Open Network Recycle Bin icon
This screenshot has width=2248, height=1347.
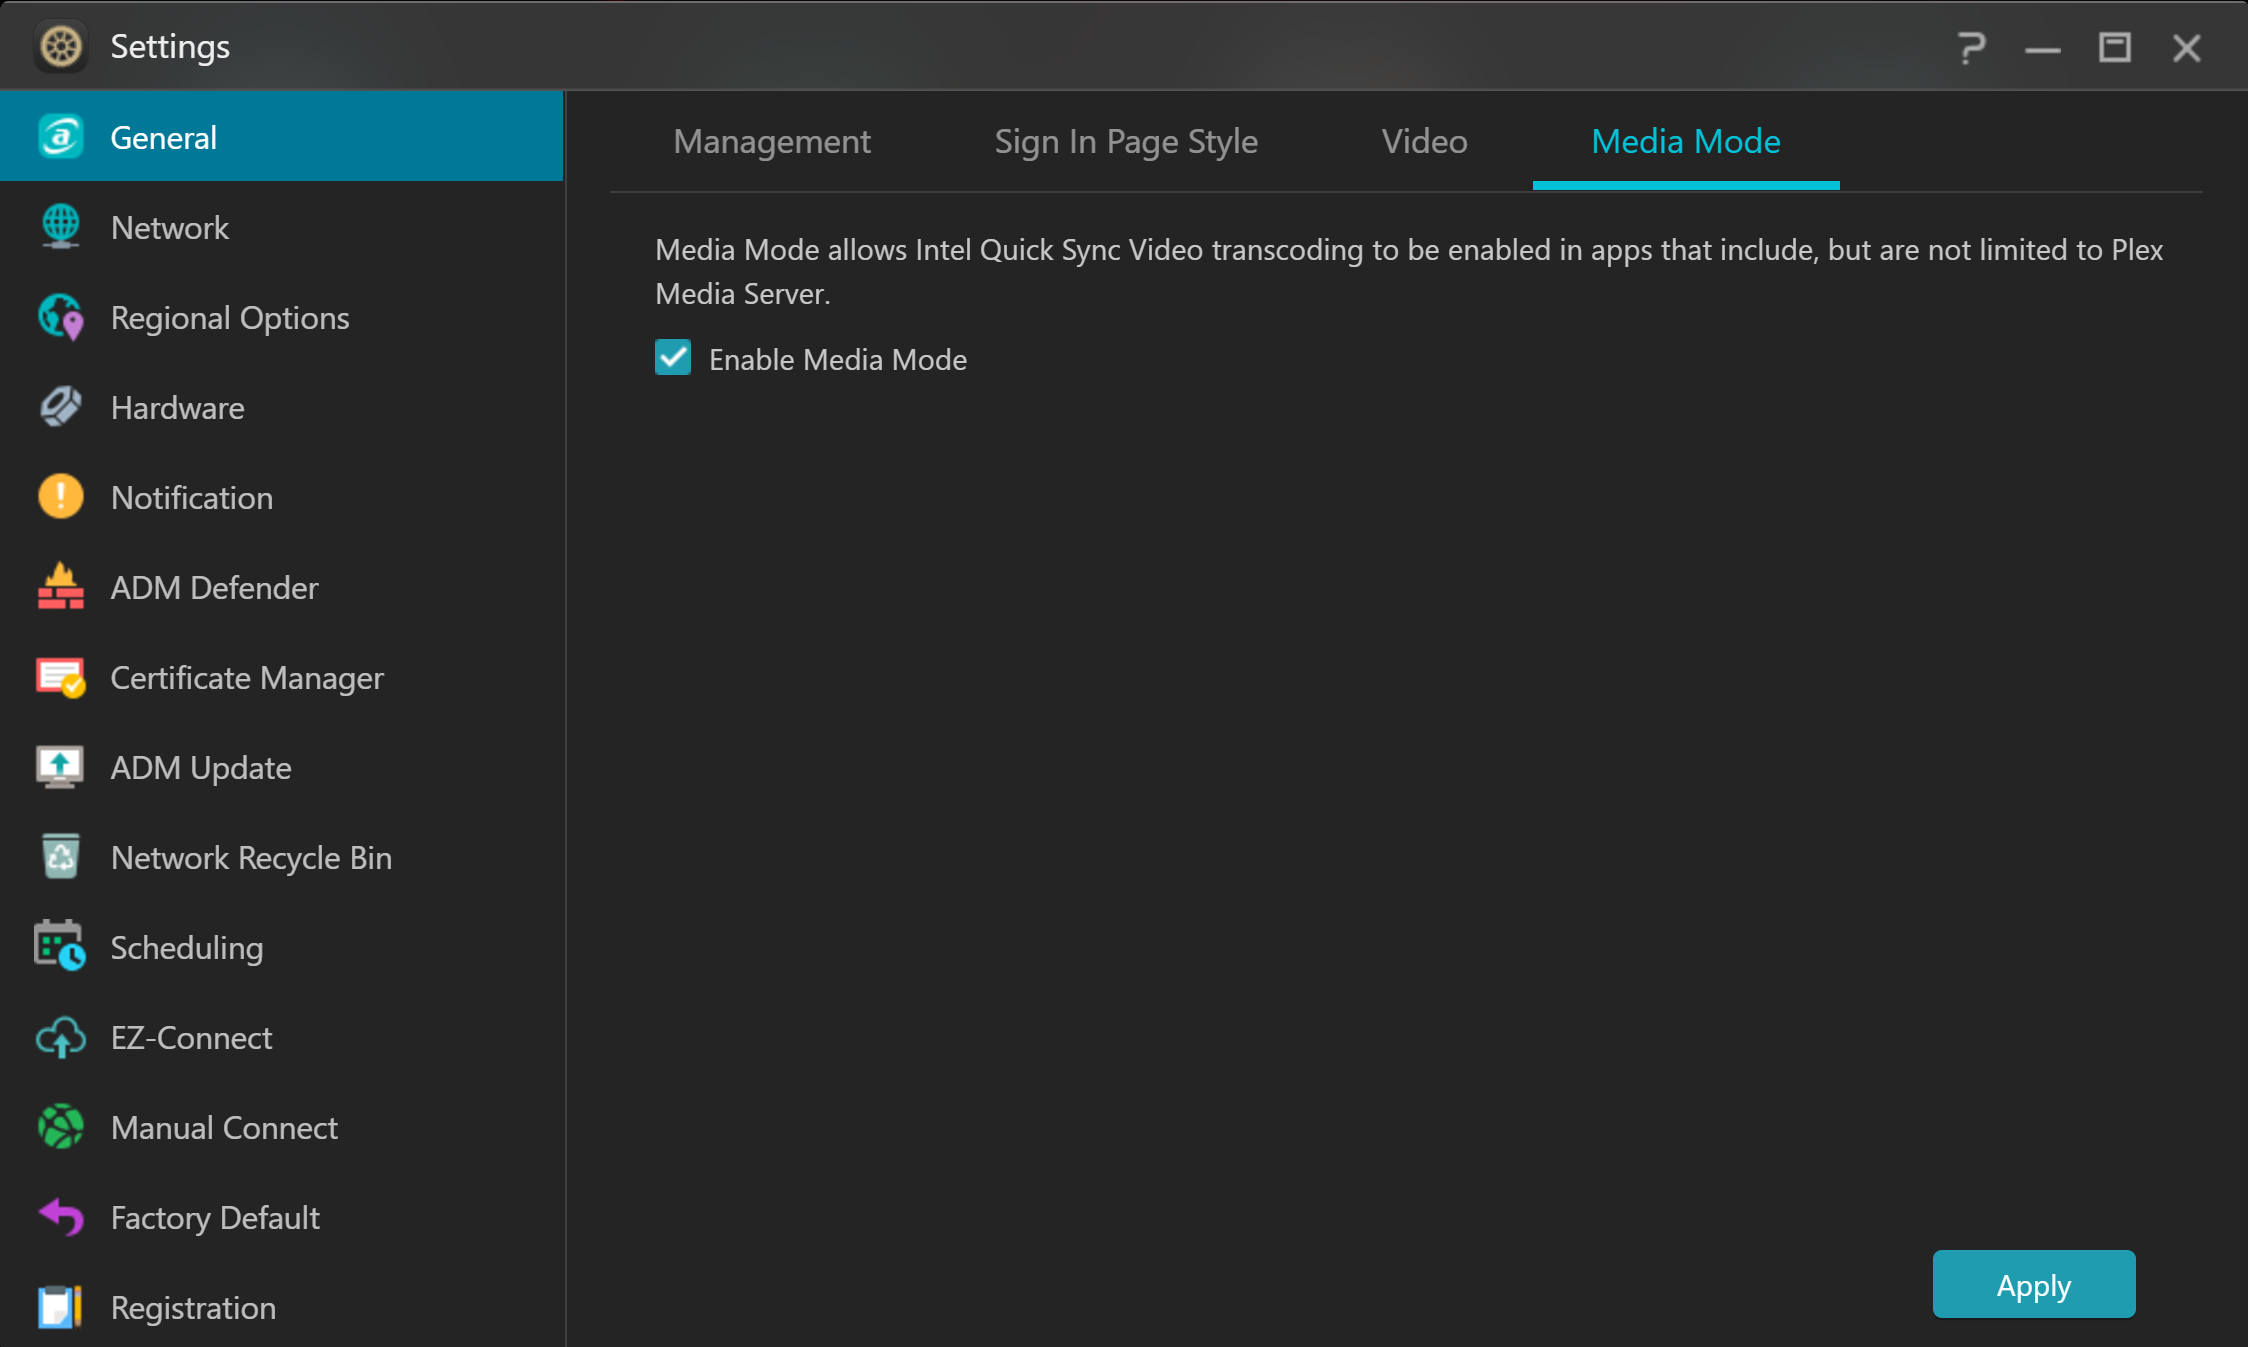coord(61,857)
